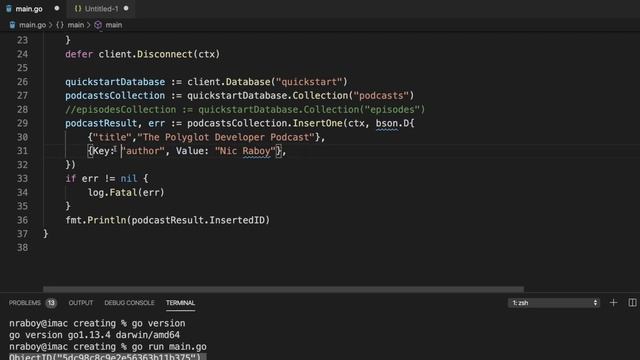Open the main function breadcrumb segment
This screenshot has height=360, width=640.
tap(113, 25)
